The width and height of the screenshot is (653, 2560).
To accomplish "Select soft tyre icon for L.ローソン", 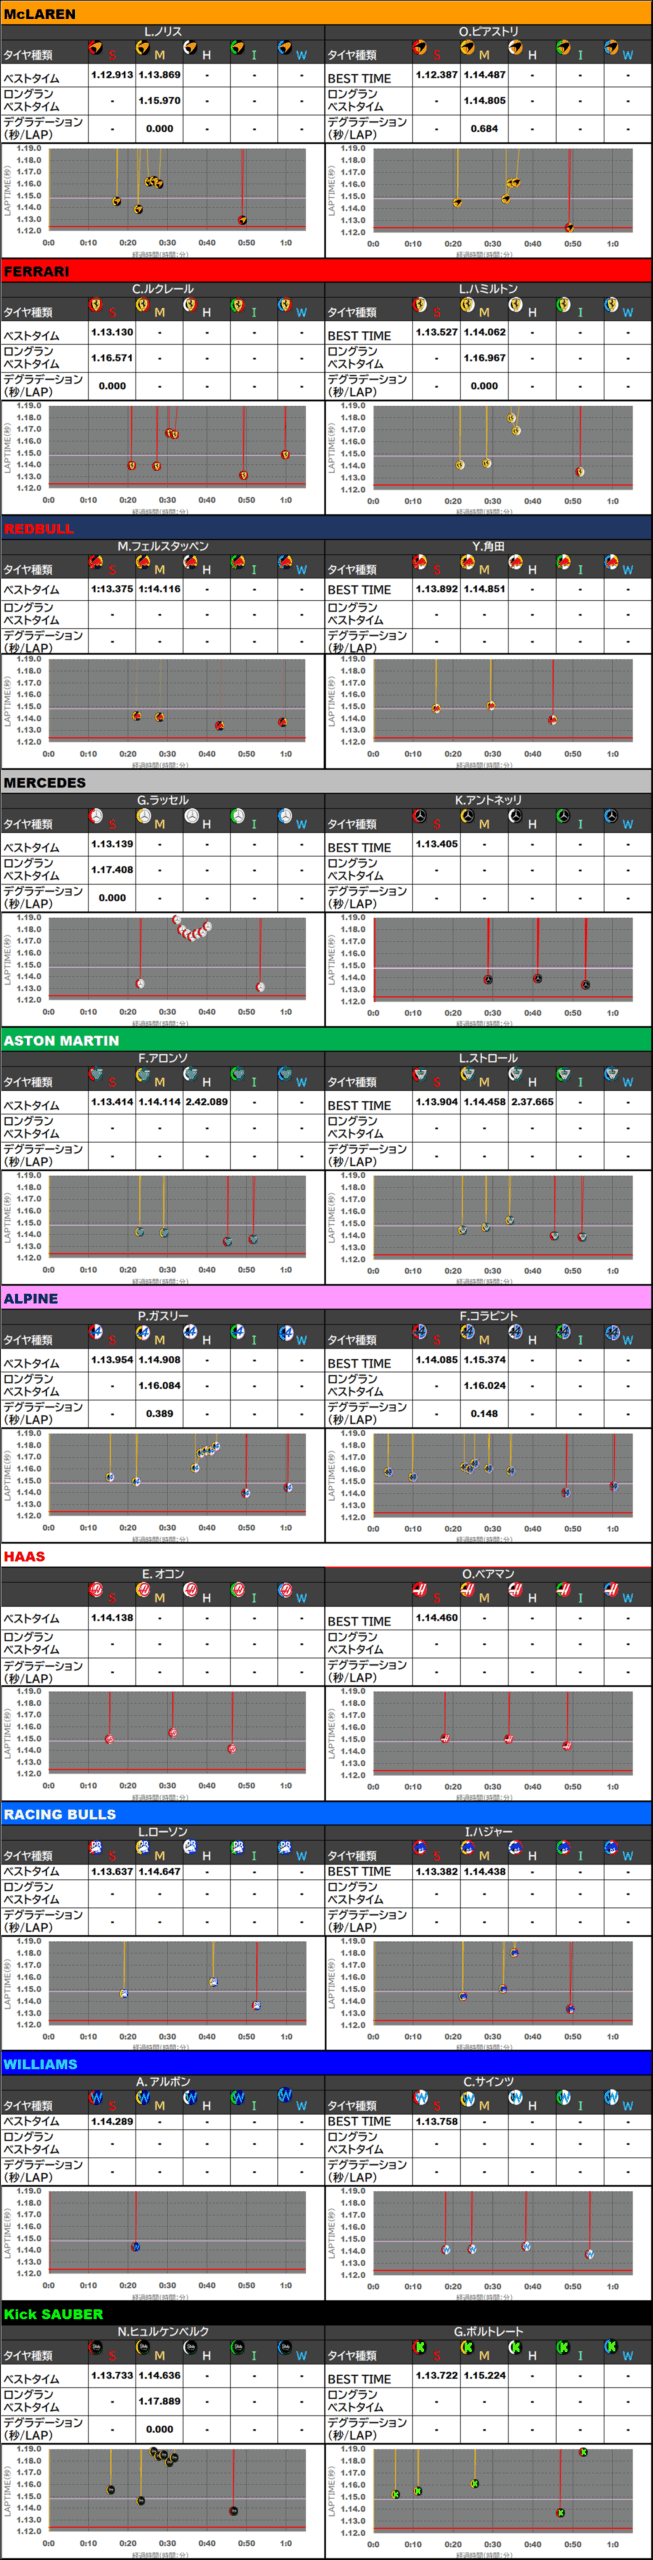I will click(96, 1848).
